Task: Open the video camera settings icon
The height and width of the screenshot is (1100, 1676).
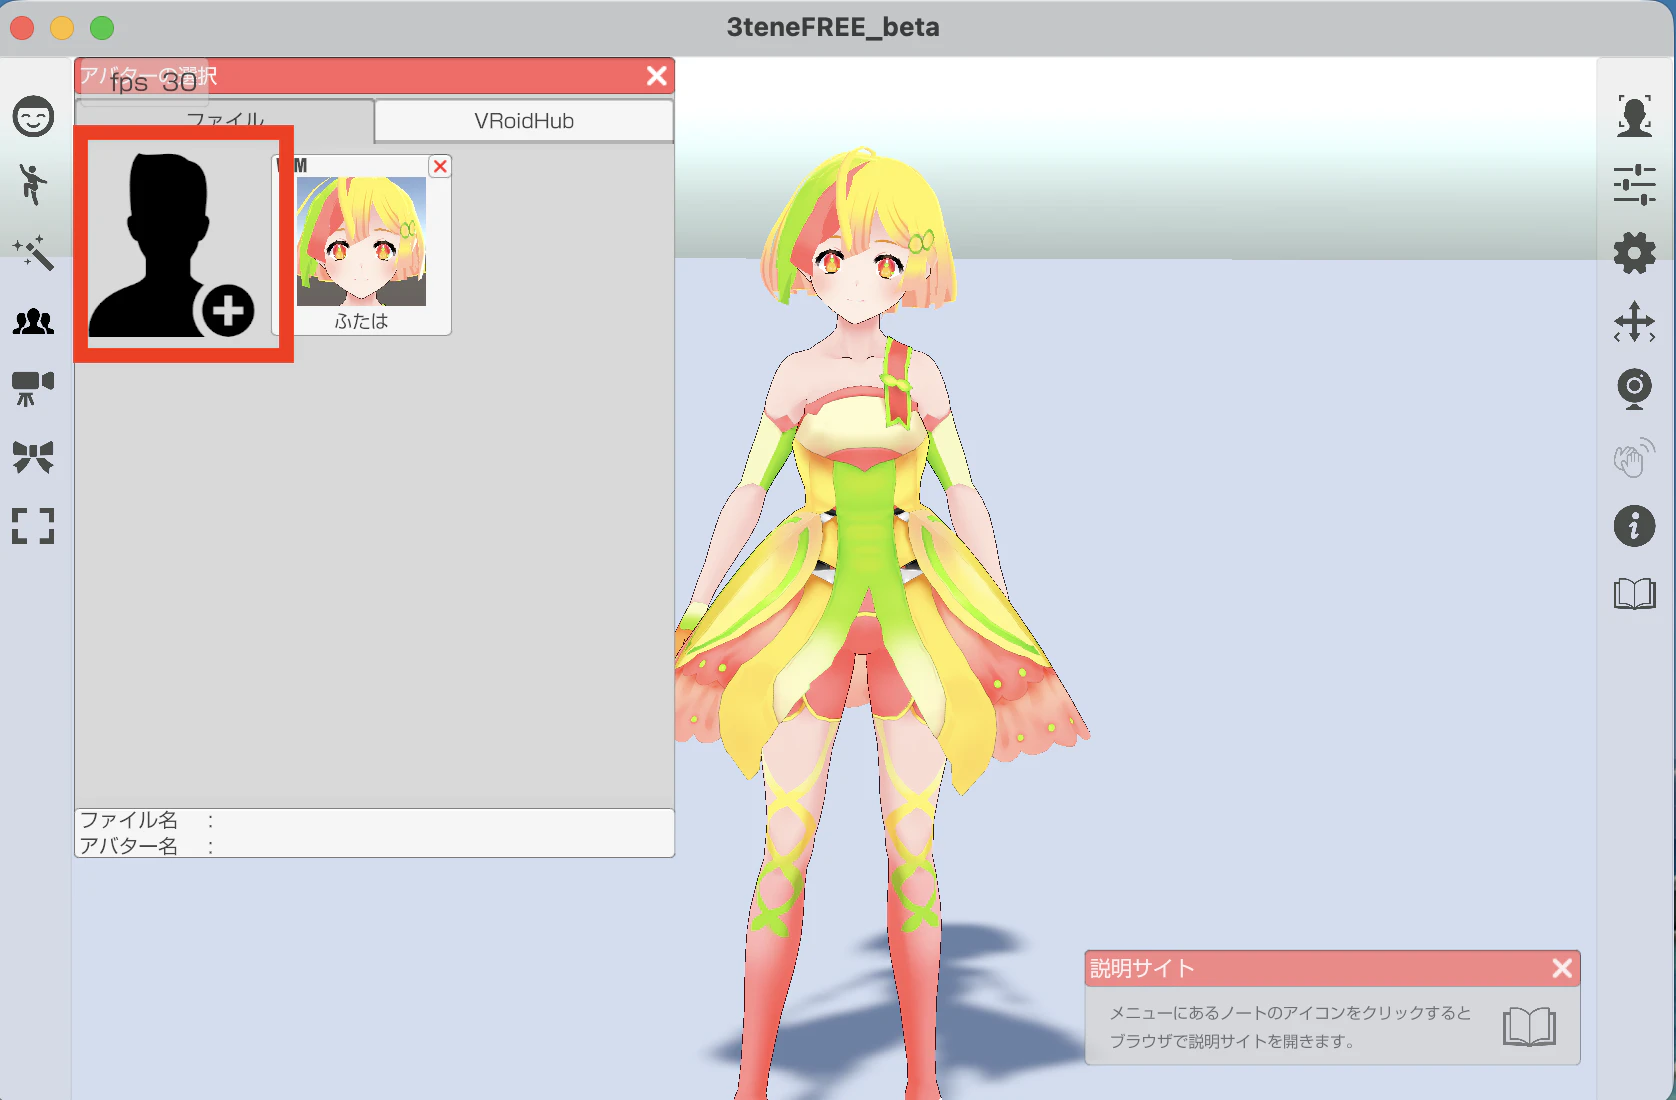Action: point(33,388)
